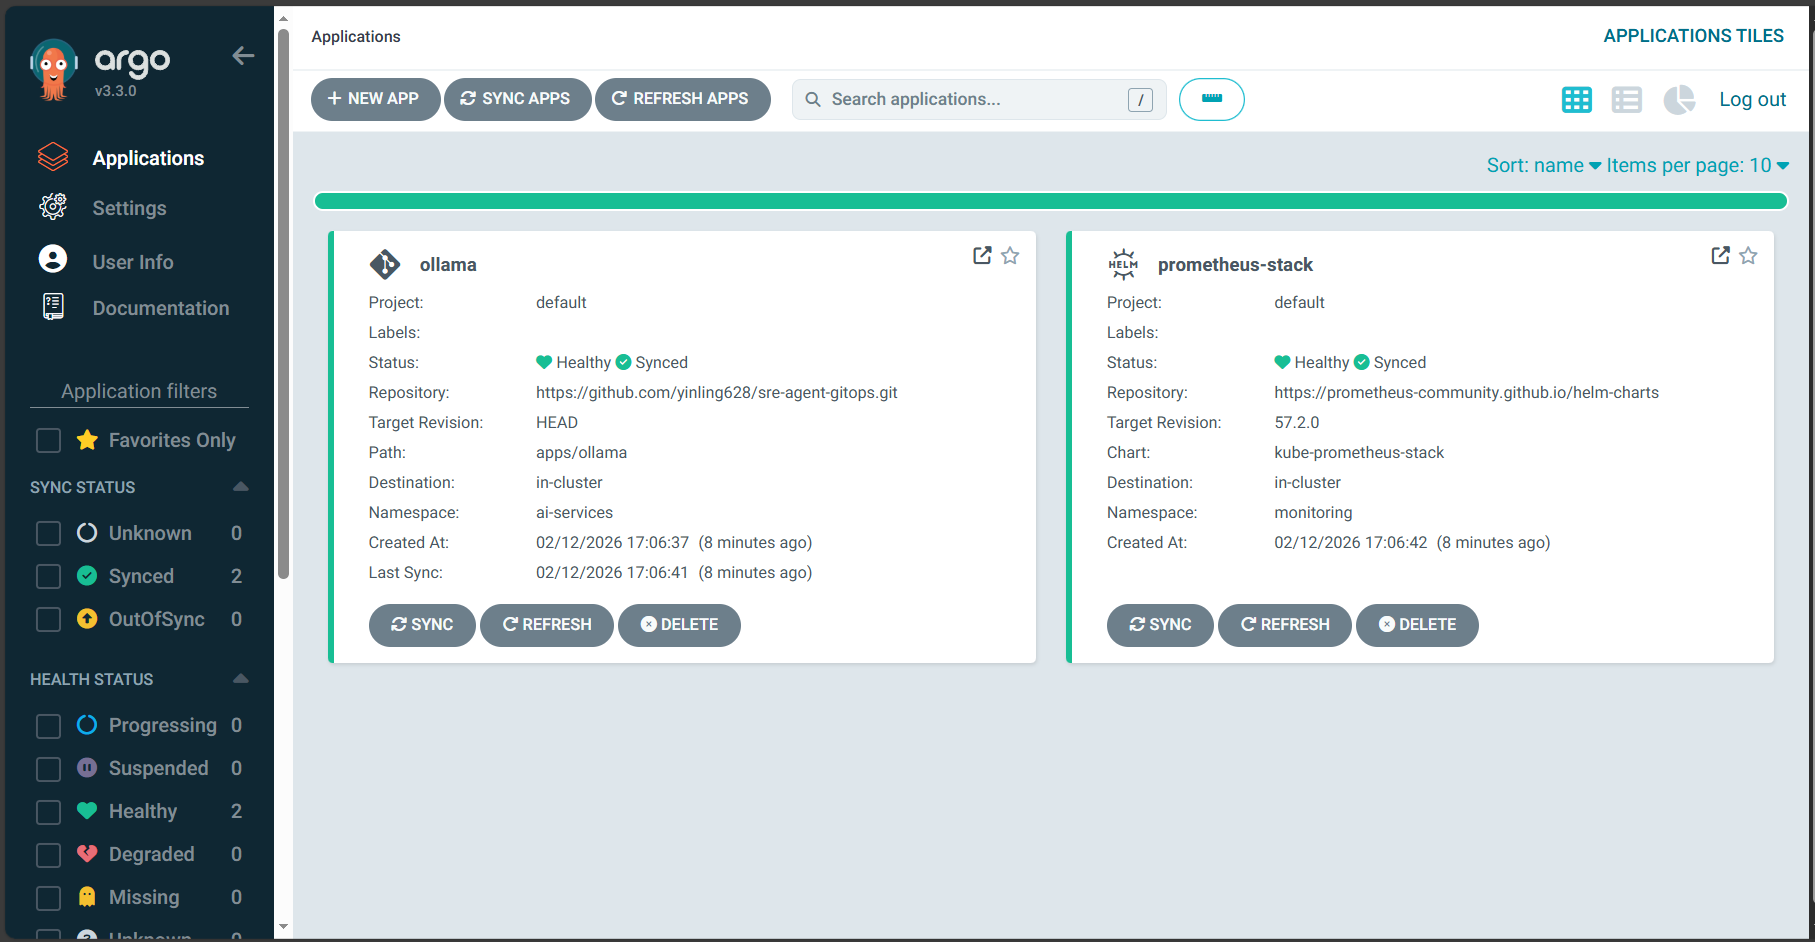Check the Unknown sync status filter
The image size is (1815, 942).
pyautogui.click(x=48, y=533)
